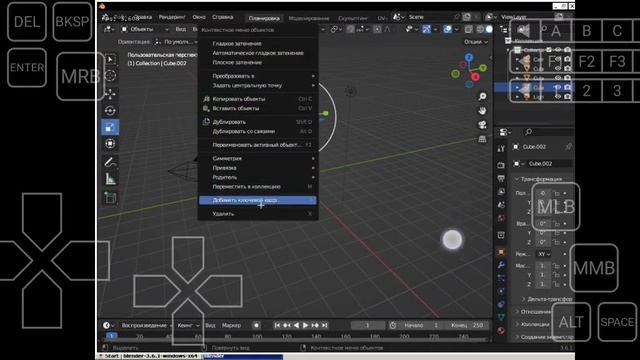640x360 pixels.
Task: Tap the on-screen ENTER key
Action: coord(27,67)
